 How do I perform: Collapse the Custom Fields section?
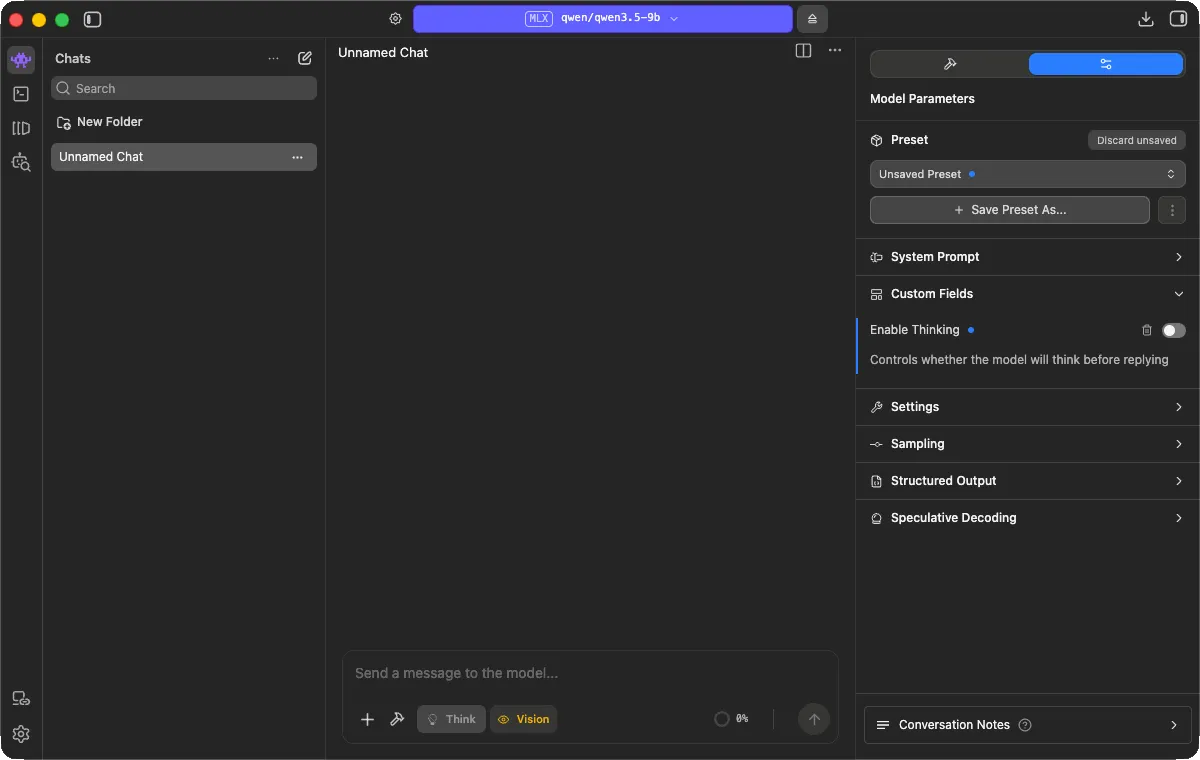tap(1027, 294)
